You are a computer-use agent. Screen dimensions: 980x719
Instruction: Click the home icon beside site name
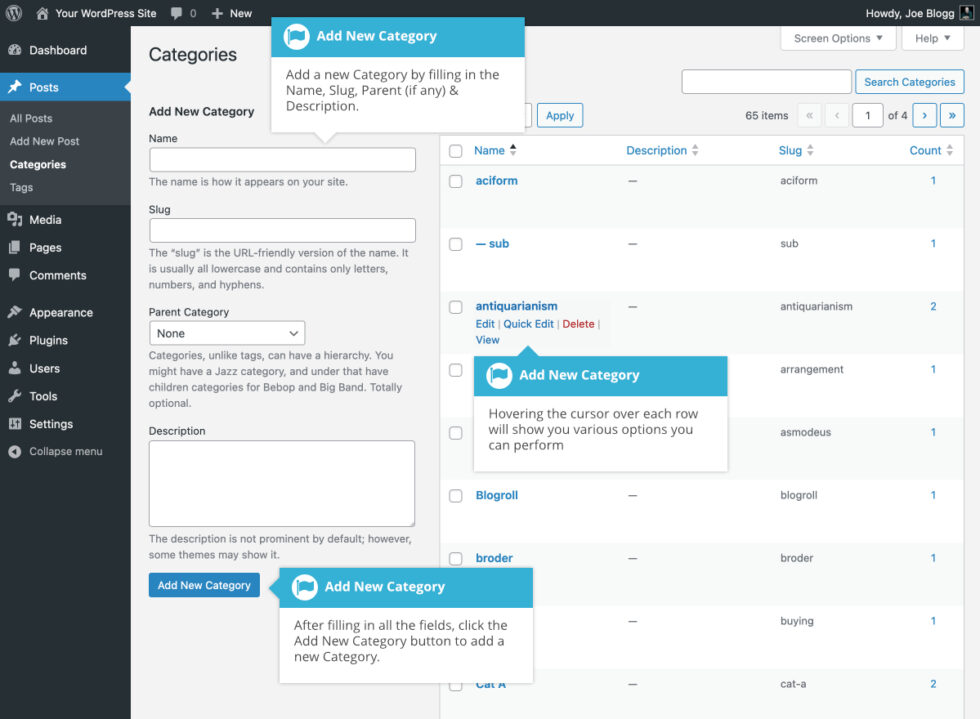[42, 13]
